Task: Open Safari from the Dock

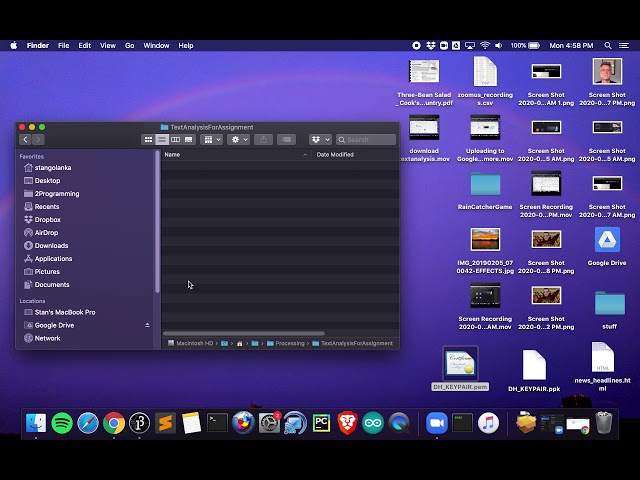Action: pyautogui.click(x=88, y=423)
